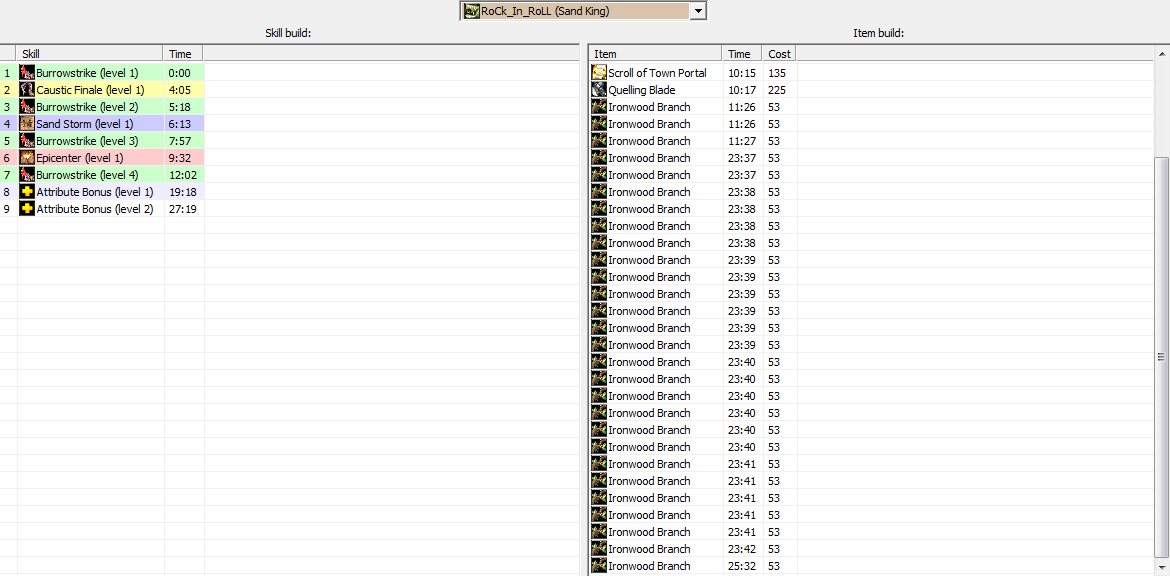Click the 9:32 time cell
Screen dimensions: 1170x576
coord(184,158)
